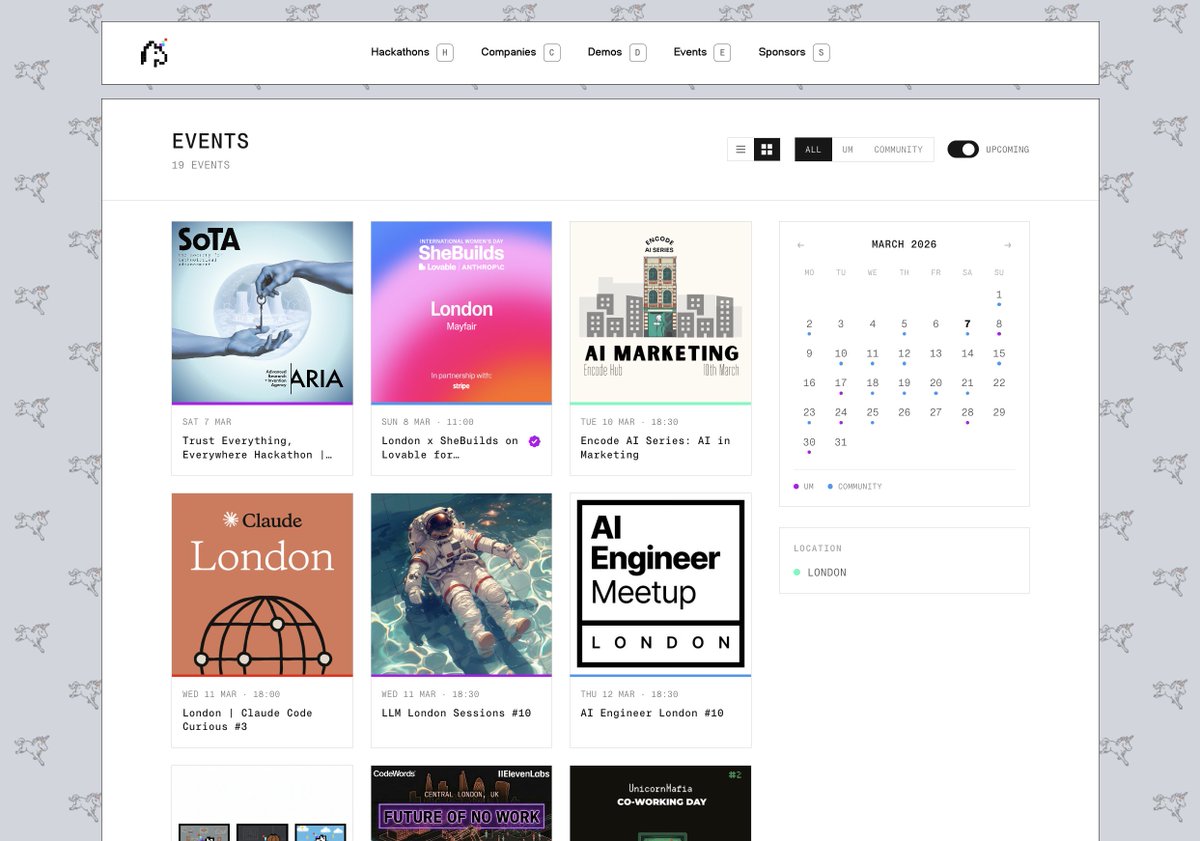
Task: Open the Sponsors nav item
Action: click(x=782, y=52)
